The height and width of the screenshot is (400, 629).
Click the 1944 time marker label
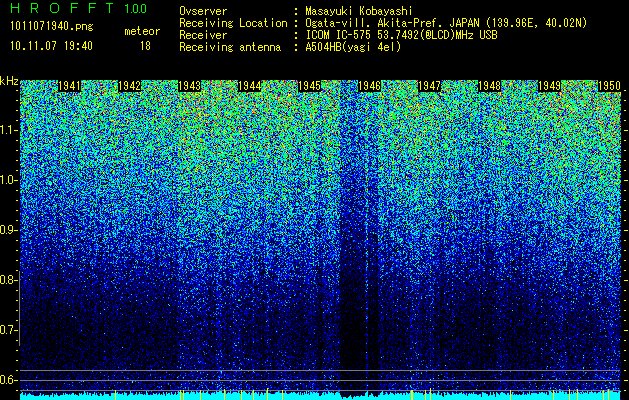coord(250,86)
